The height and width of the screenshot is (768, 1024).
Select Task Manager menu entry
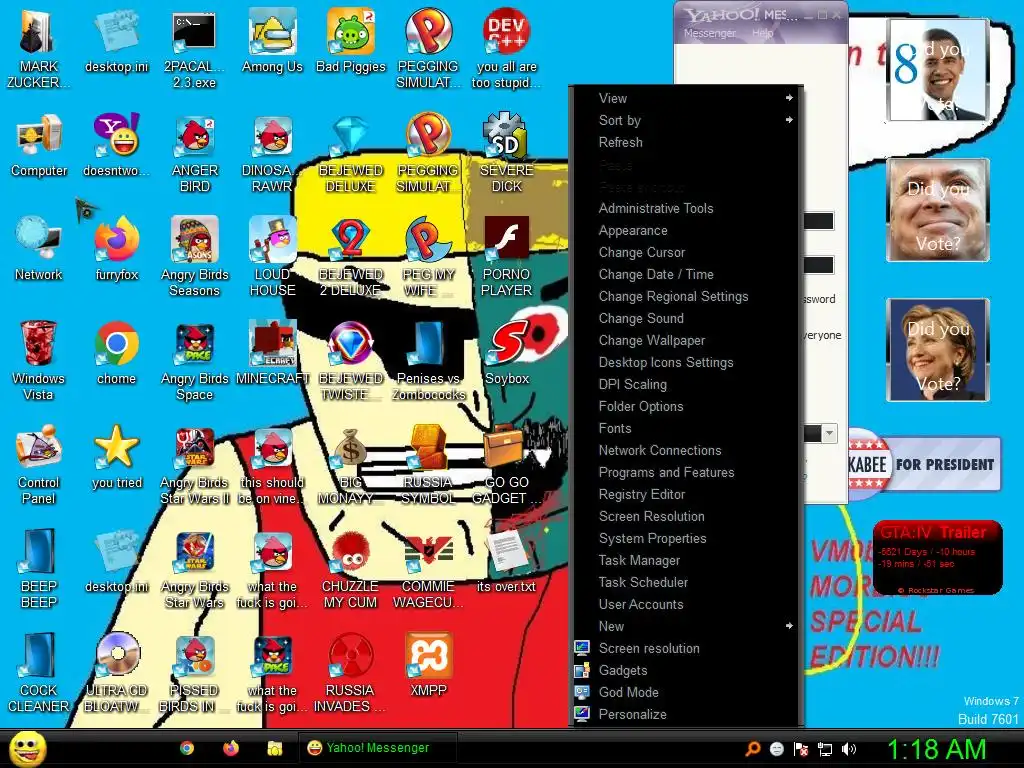click(x=687, y=560)
